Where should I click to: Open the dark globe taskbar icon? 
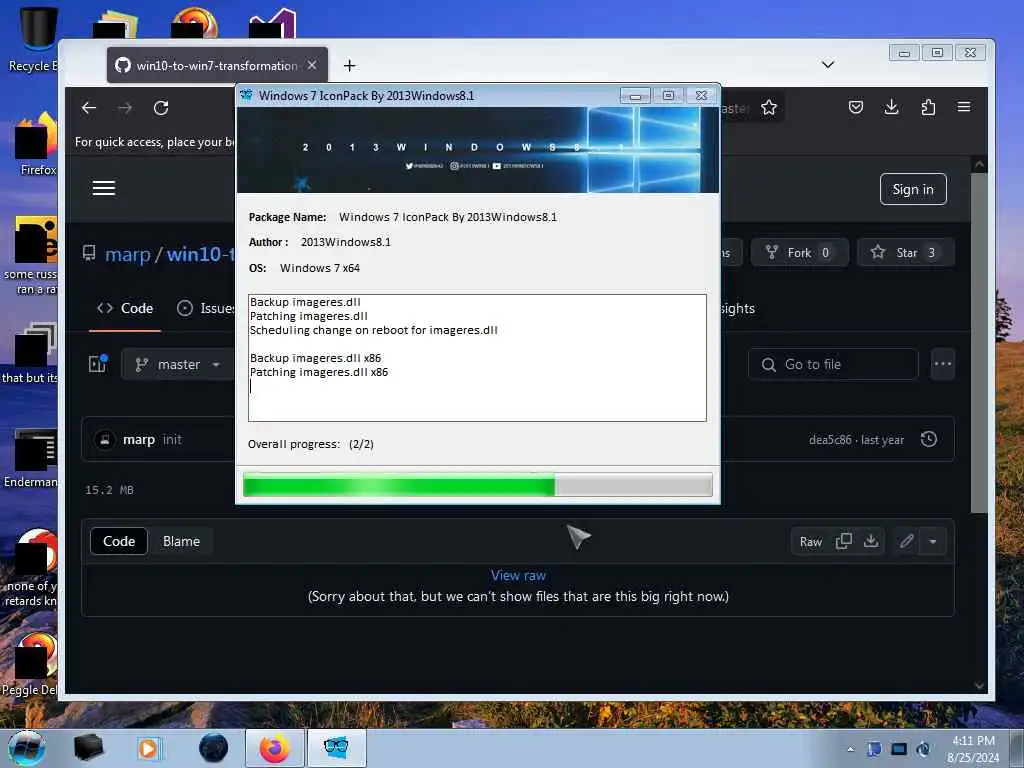[x=214, y=748]
